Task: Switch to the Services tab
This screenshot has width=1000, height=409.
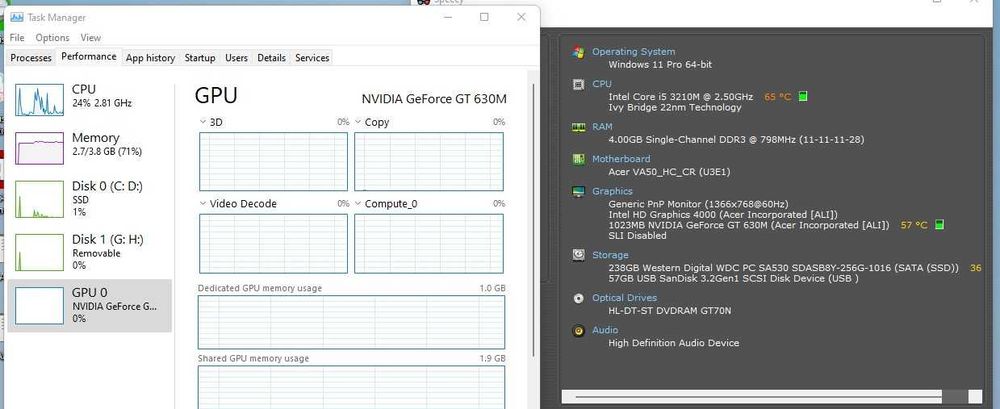Action: tap(312, 57)
